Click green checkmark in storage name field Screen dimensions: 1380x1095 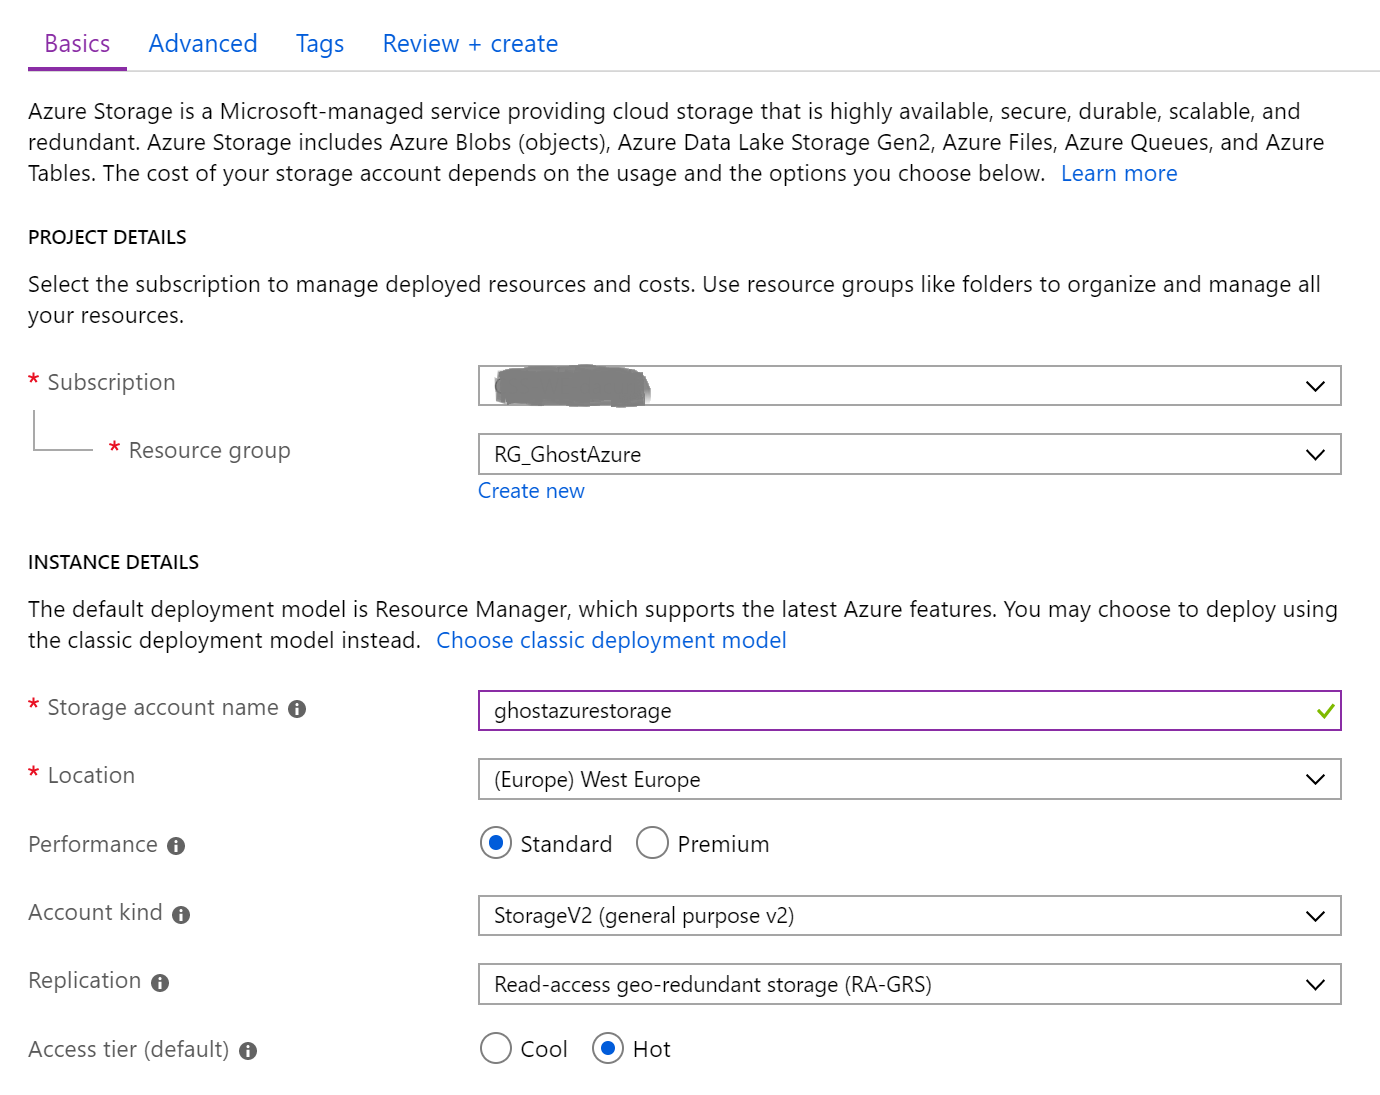point(1325,711)
